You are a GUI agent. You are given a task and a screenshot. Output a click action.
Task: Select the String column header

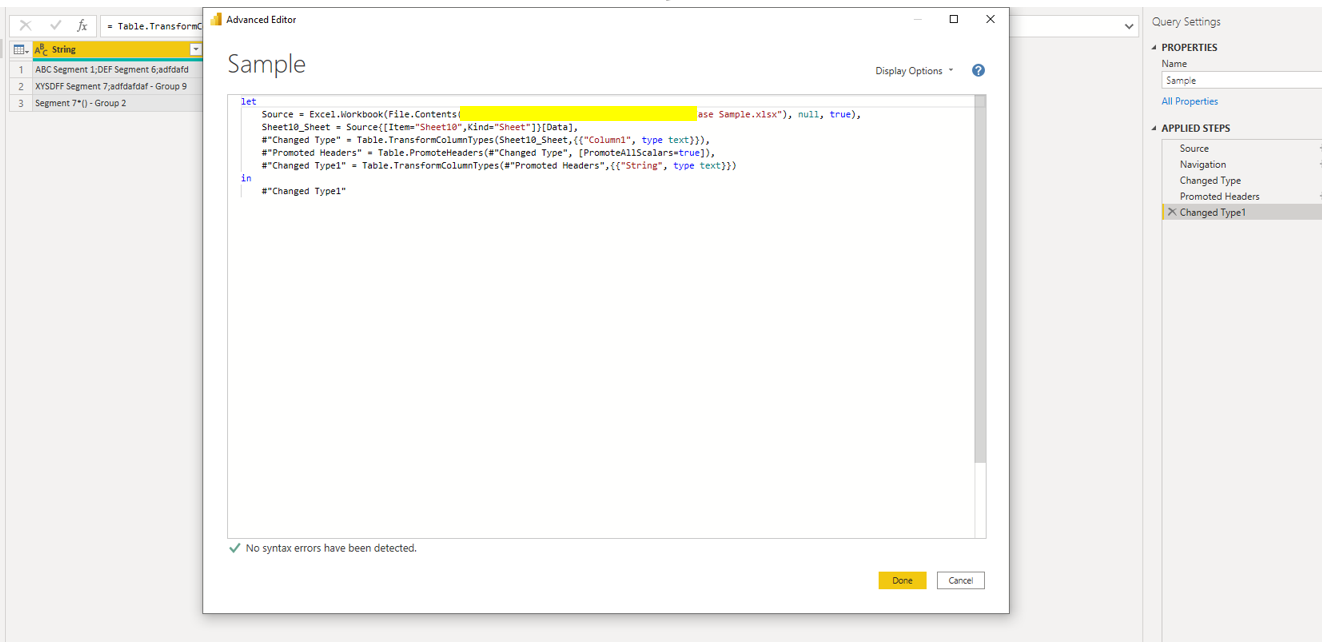(x=117, y=49)
